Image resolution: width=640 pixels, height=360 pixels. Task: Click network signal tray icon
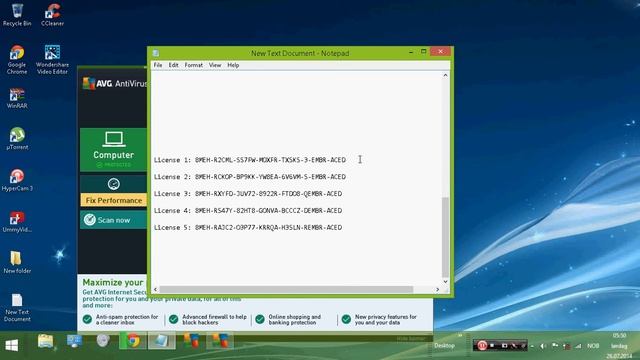578,346
